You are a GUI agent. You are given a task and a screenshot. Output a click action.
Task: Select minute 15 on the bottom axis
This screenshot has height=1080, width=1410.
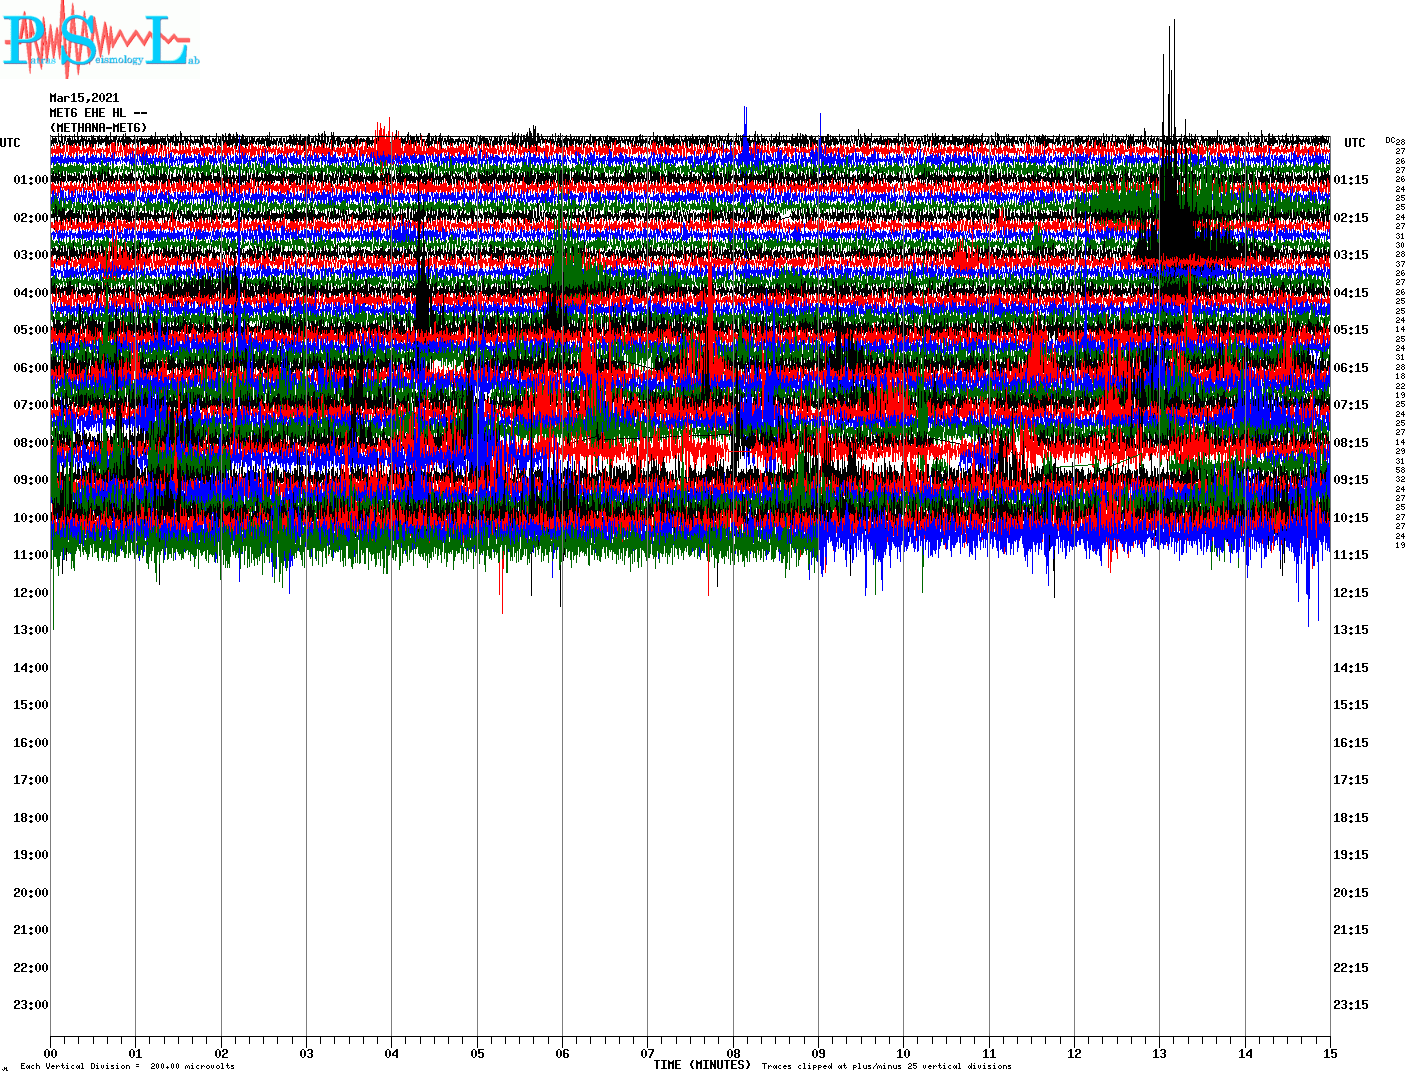[x=1329, y=1053]
